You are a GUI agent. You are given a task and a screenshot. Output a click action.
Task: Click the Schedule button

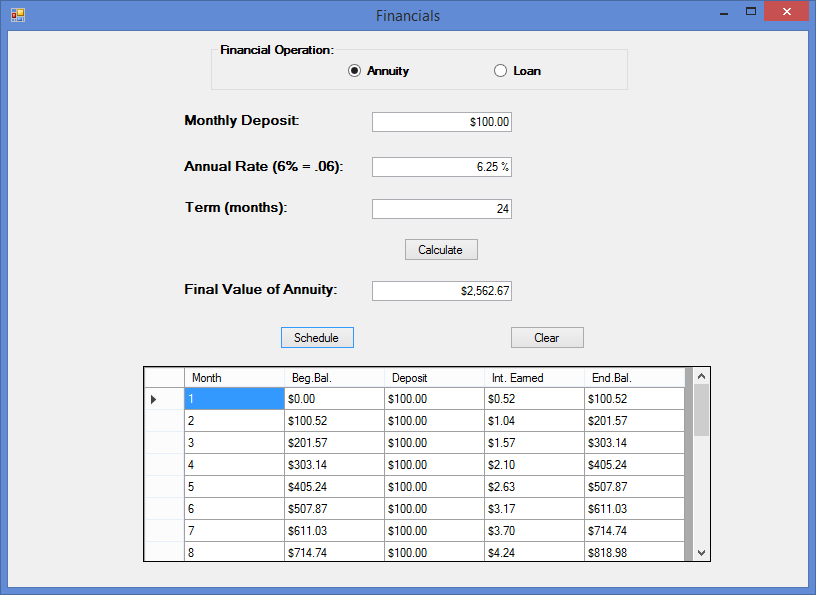317,337
